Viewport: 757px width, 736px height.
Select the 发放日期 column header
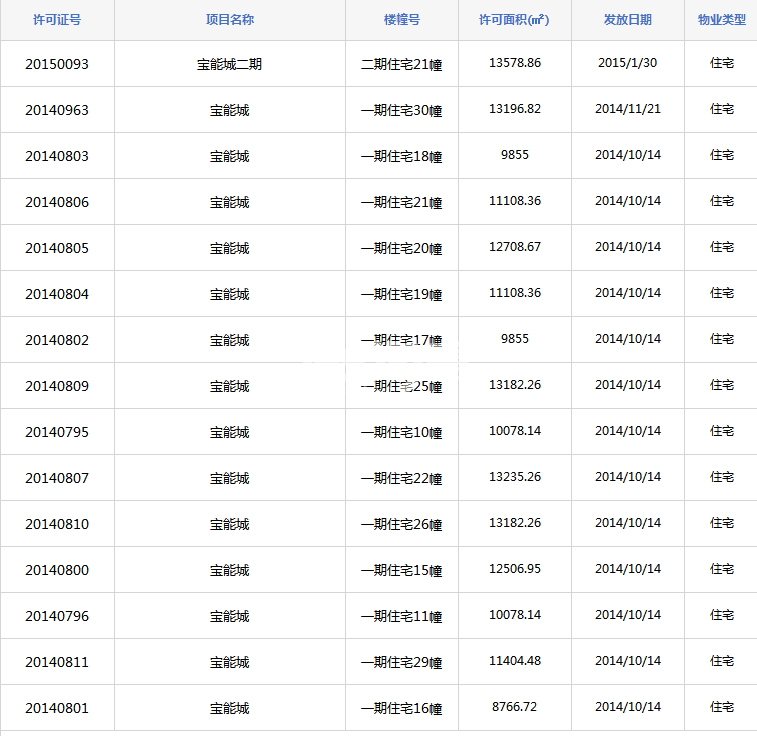coord(627,20)
